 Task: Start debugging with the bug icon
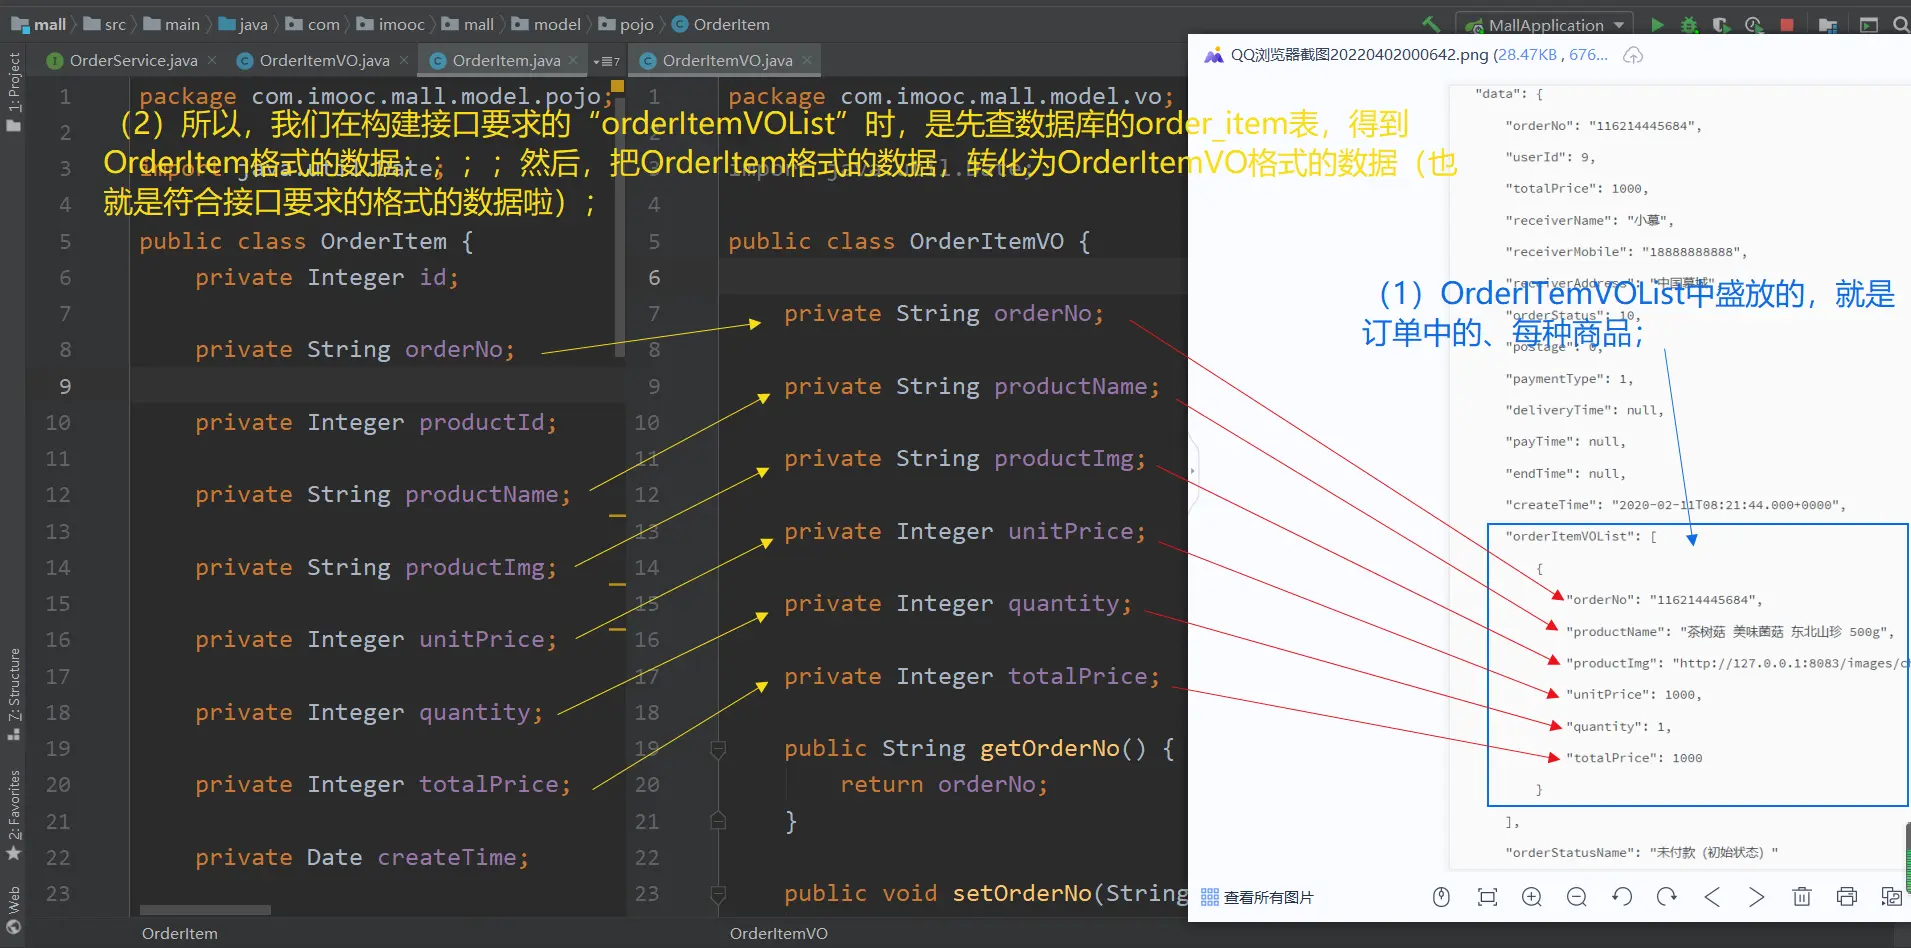(x=1689, y=25)
